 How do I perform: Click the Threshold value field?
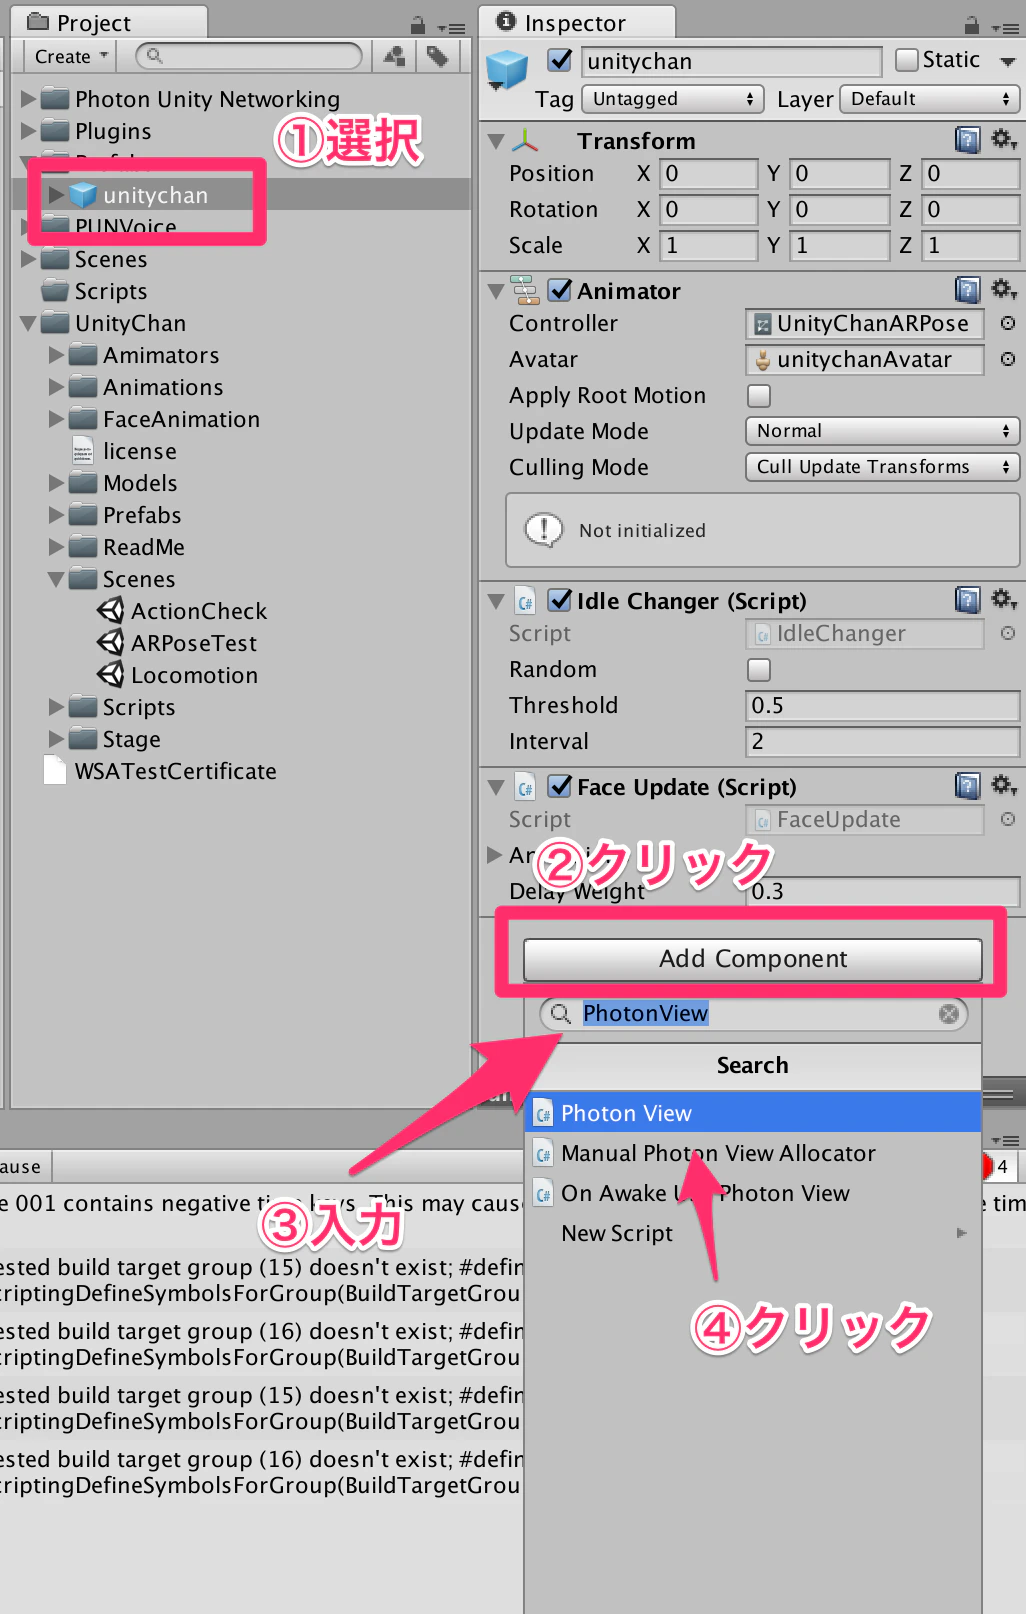pyautogui.click(x=882, y=706)
